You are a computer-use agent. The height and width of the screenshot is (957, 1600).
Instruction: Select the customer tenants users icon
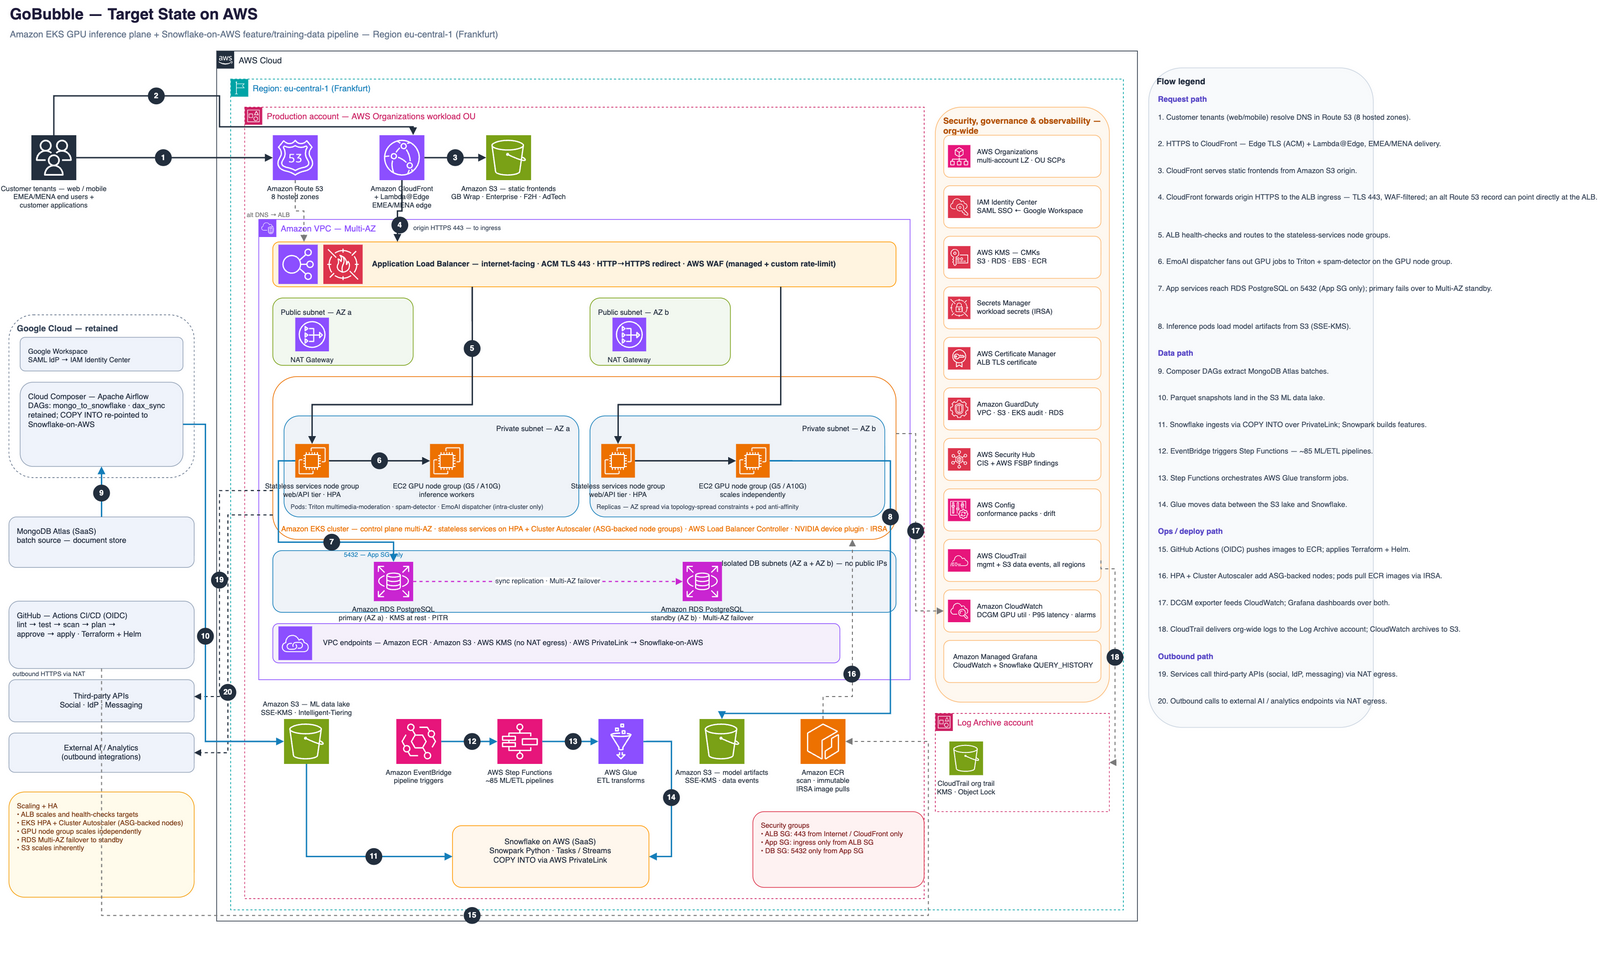(x=53, y=158)
